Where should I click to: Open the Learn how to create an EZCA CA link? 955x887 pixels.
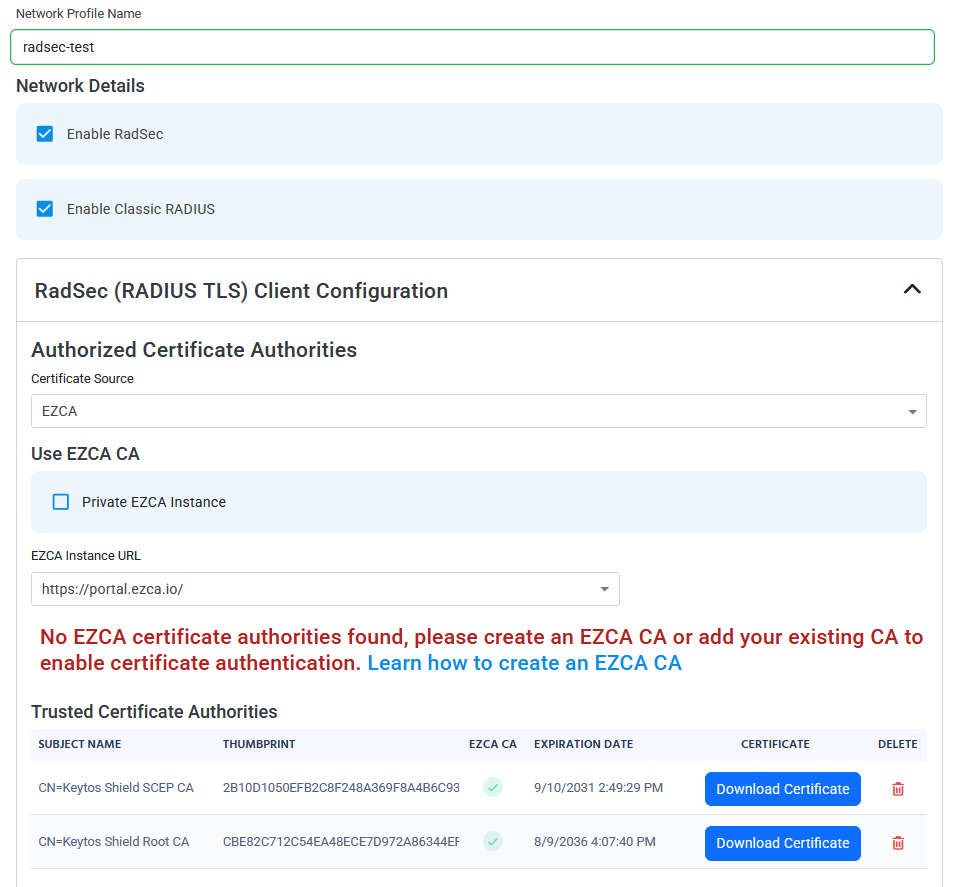[x=524, y=663]
